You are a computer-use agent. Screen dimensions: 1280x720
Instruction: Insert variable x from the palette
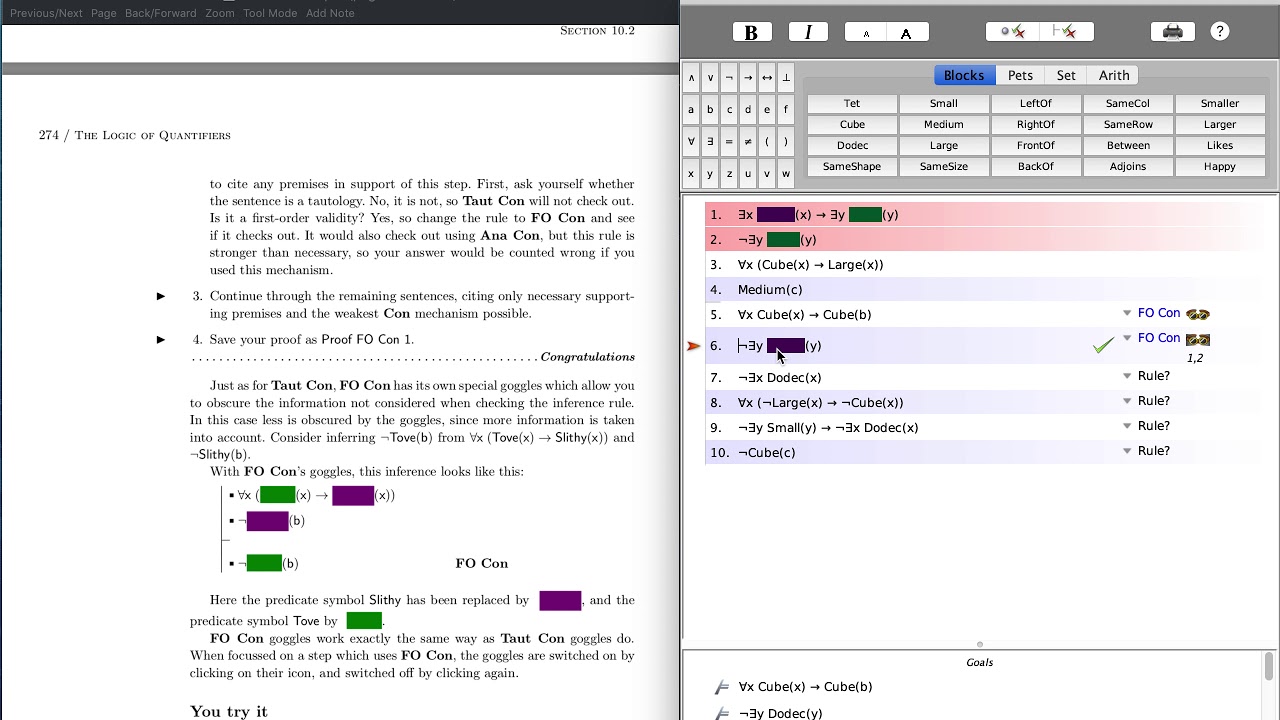[x=691, y=173]
